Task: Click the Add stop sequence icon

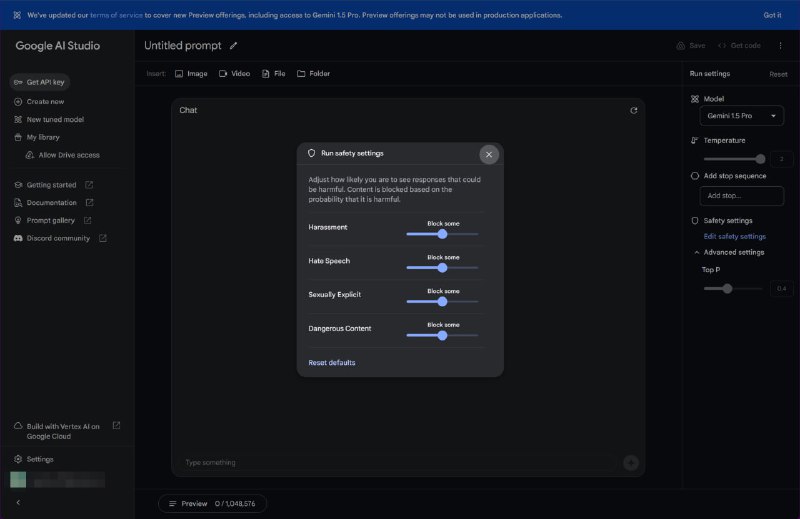Action: pyautogui.click(x=695, y=176)
